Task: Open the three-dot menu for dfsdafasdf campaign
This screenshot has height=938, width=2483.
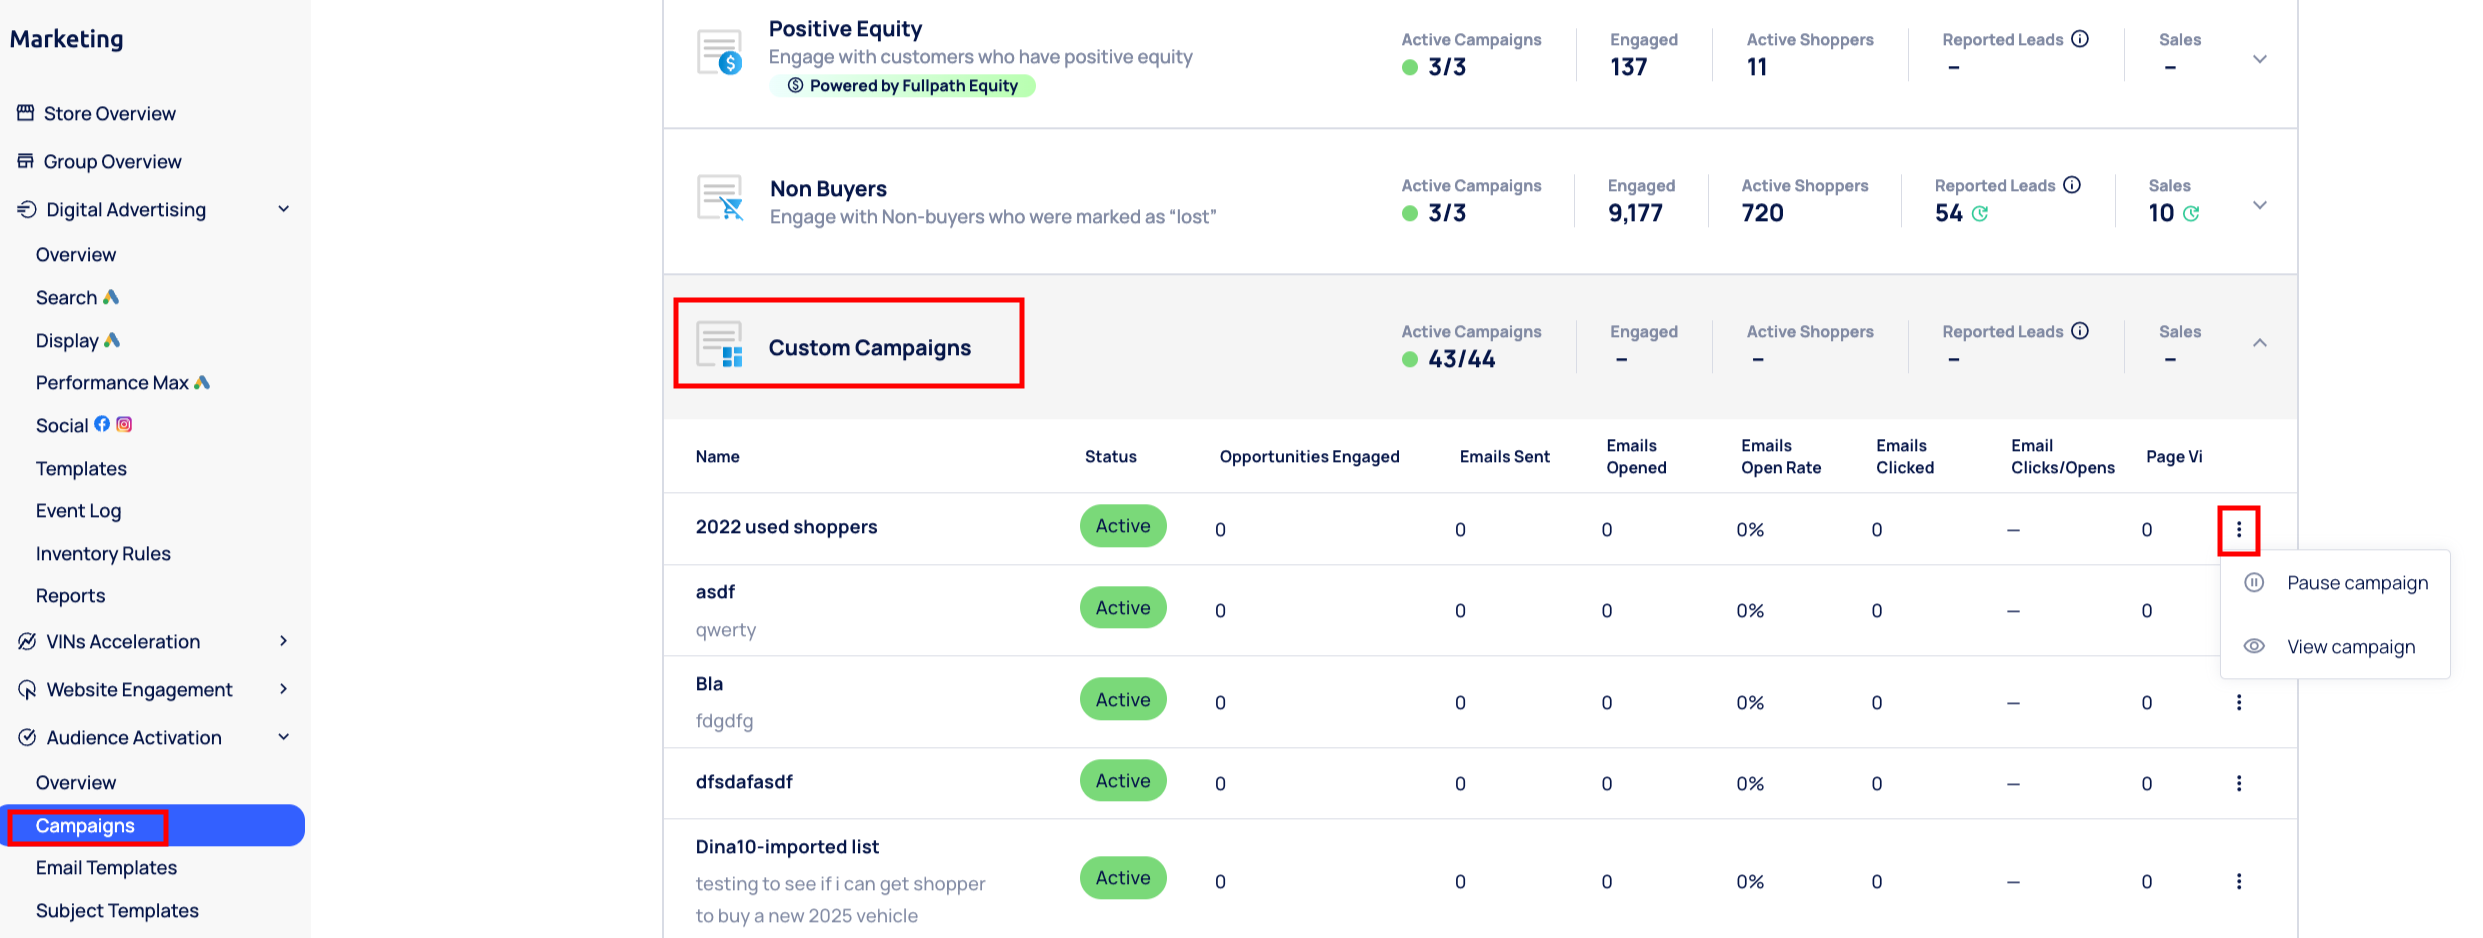Action: pos(2238,783)
